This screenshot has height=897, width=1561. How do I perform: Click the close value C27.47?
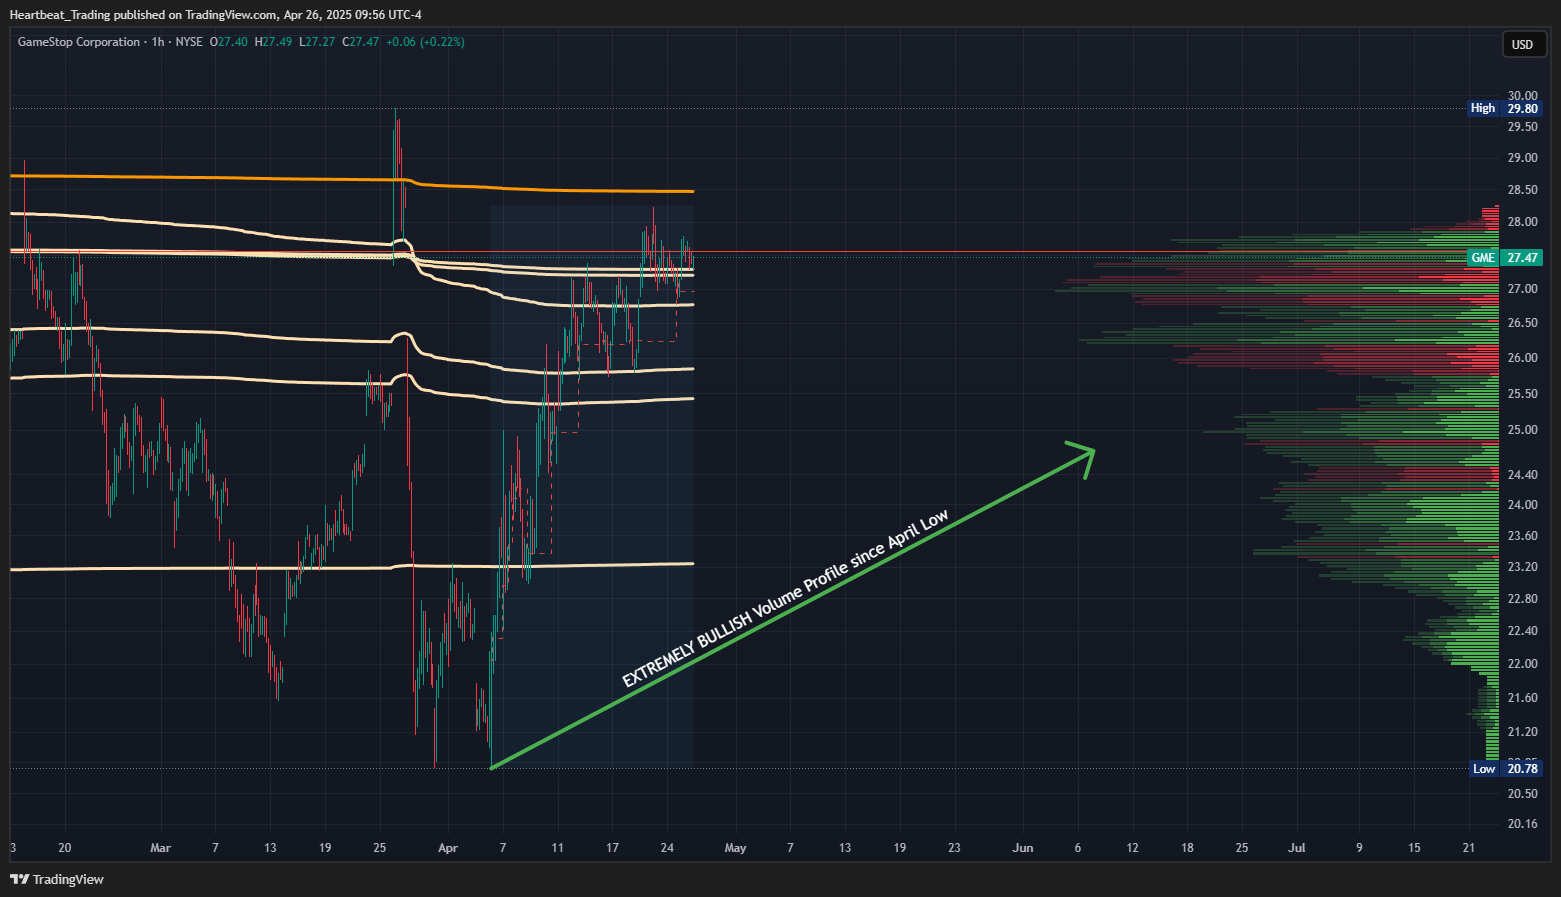pos(361,42)
